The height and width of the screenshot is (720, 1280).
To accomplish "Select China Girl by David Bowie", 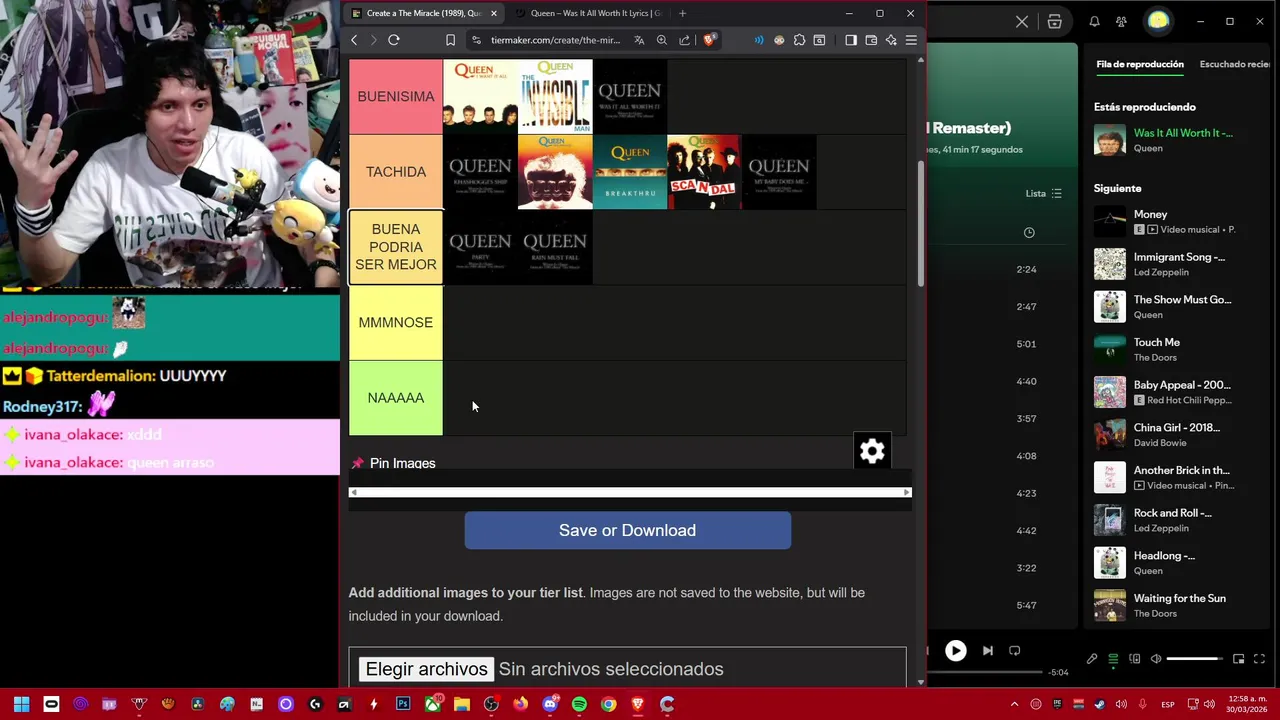I will click(1180, 435).
